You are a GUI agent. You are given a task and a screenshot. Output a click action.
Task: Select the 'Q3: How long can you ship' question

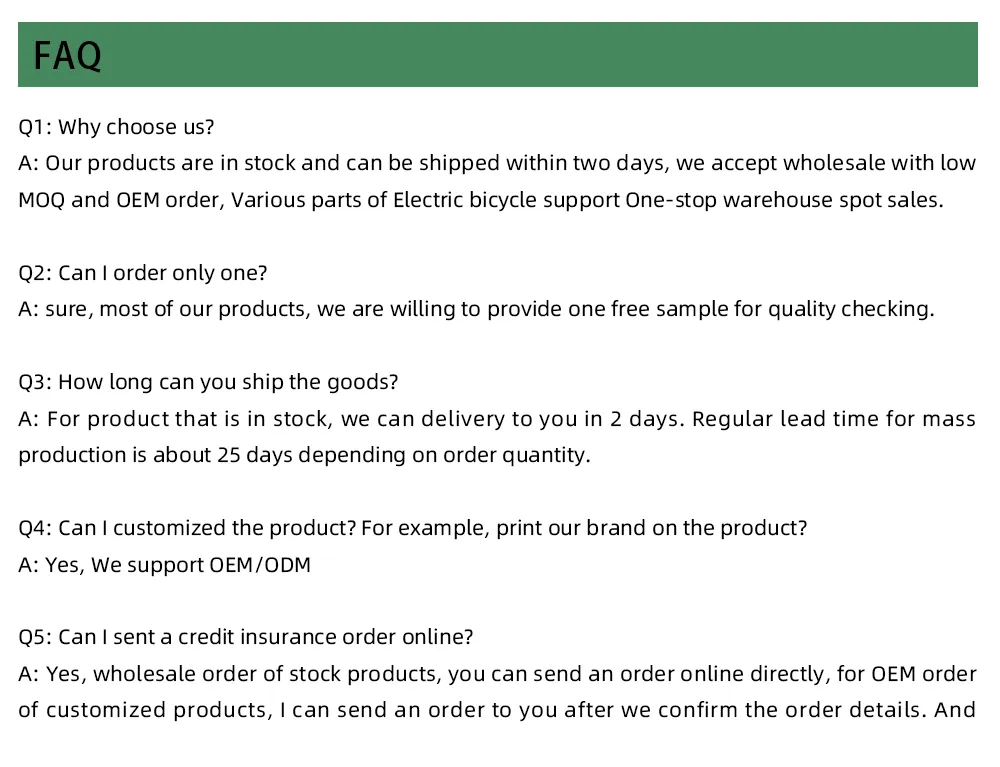tap(208, 382)
